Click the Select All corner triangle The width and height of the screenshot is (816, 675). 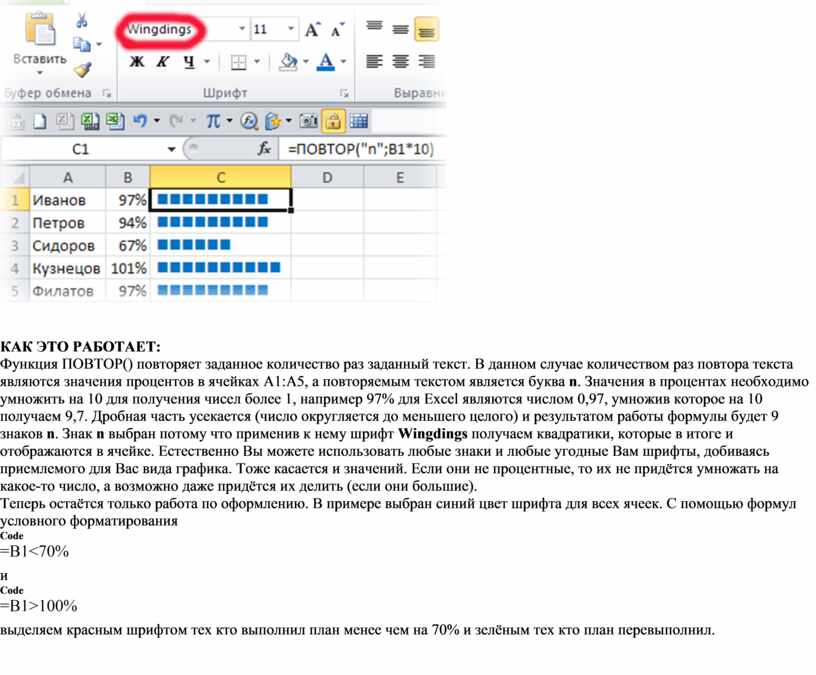17,178
